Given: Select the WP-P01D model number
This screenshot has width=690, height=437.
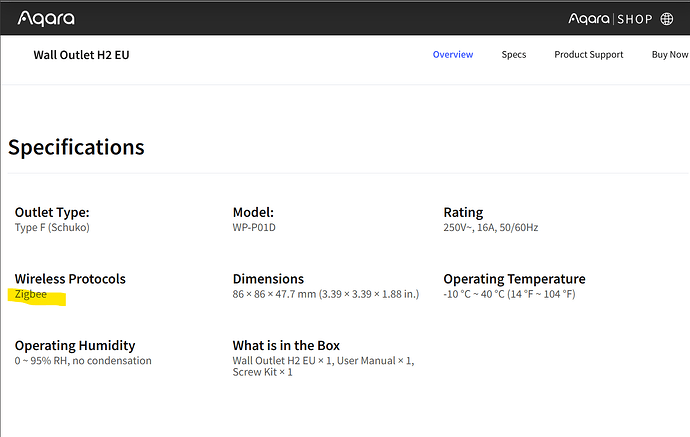Looking at the screenshot, I should point(254,228).
